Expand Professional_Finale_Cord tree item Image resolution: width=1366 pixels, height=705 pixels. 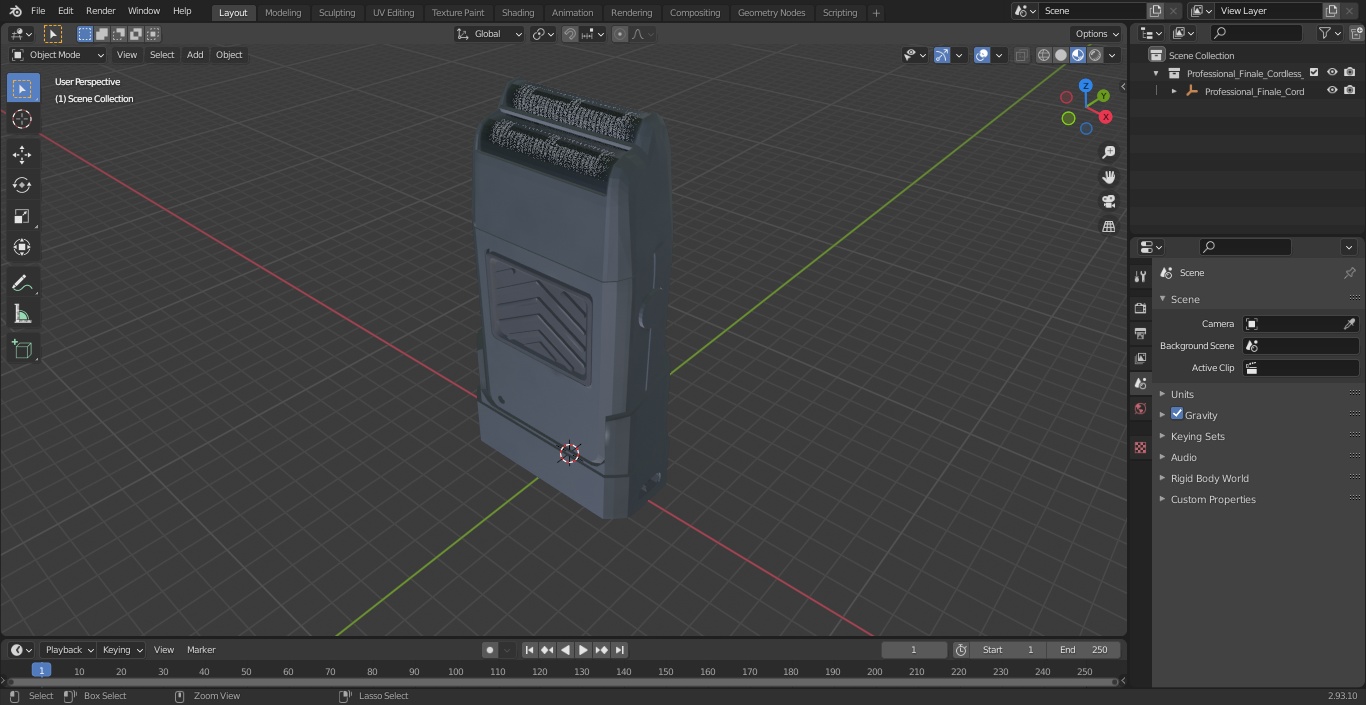[x=1174, y=91]
